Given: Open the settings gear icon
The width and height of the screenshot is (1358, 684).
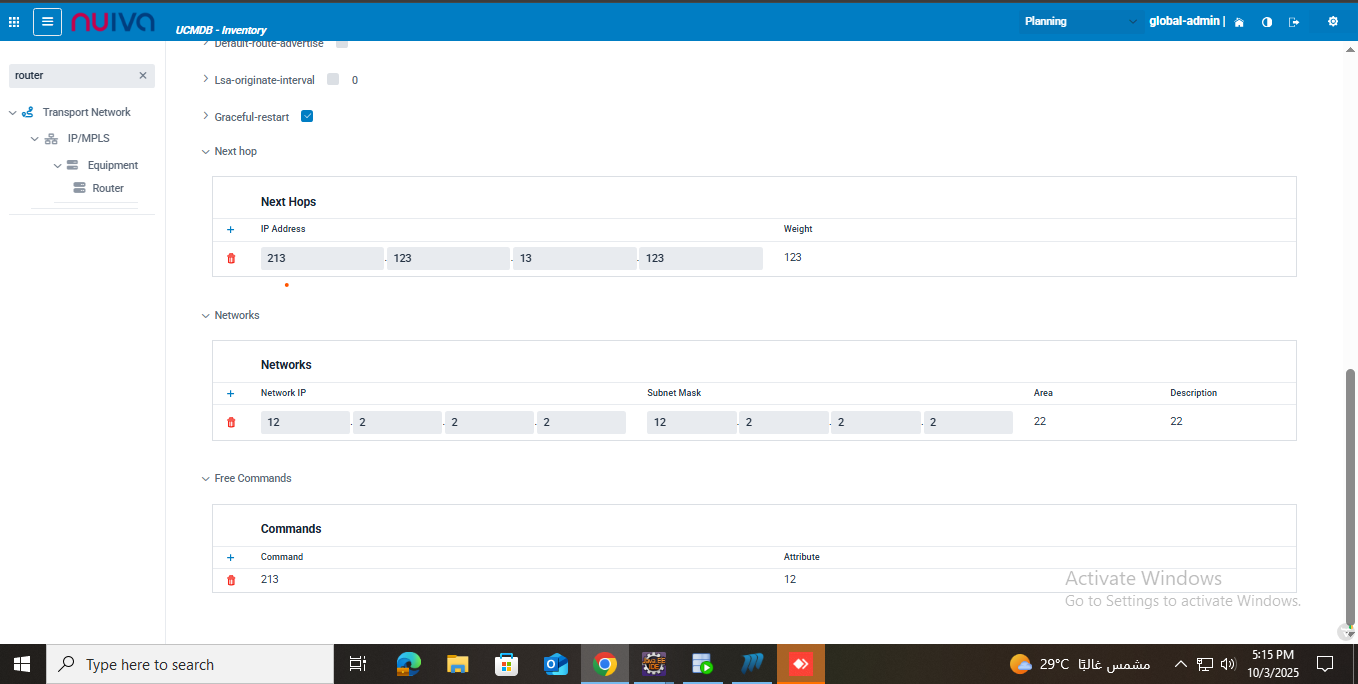Looking at the screenshot, I should point(1332,21).
